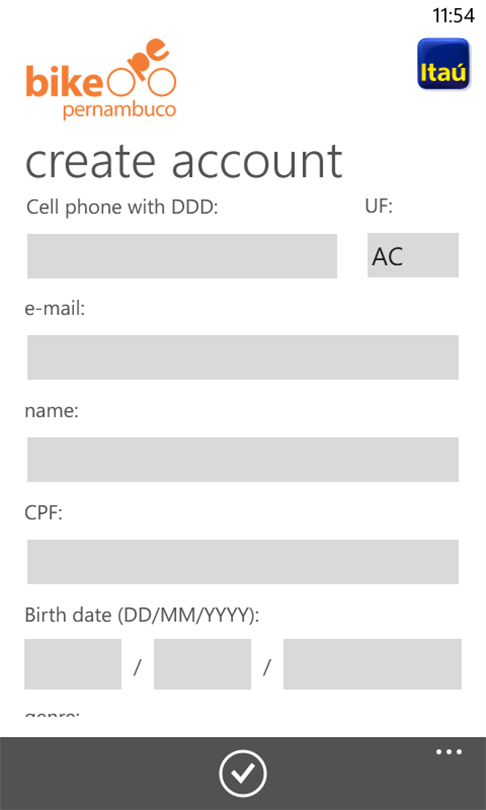Select the e-mail input field
The width and height of the screenshot is (486, 810).
(243, 357)
